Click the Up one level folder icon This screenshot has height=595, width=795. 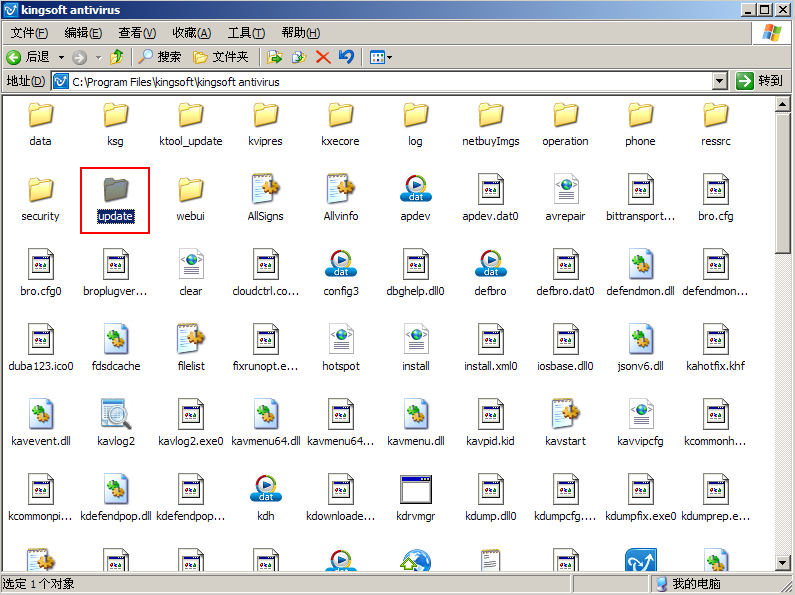click(x=117, y=57)
